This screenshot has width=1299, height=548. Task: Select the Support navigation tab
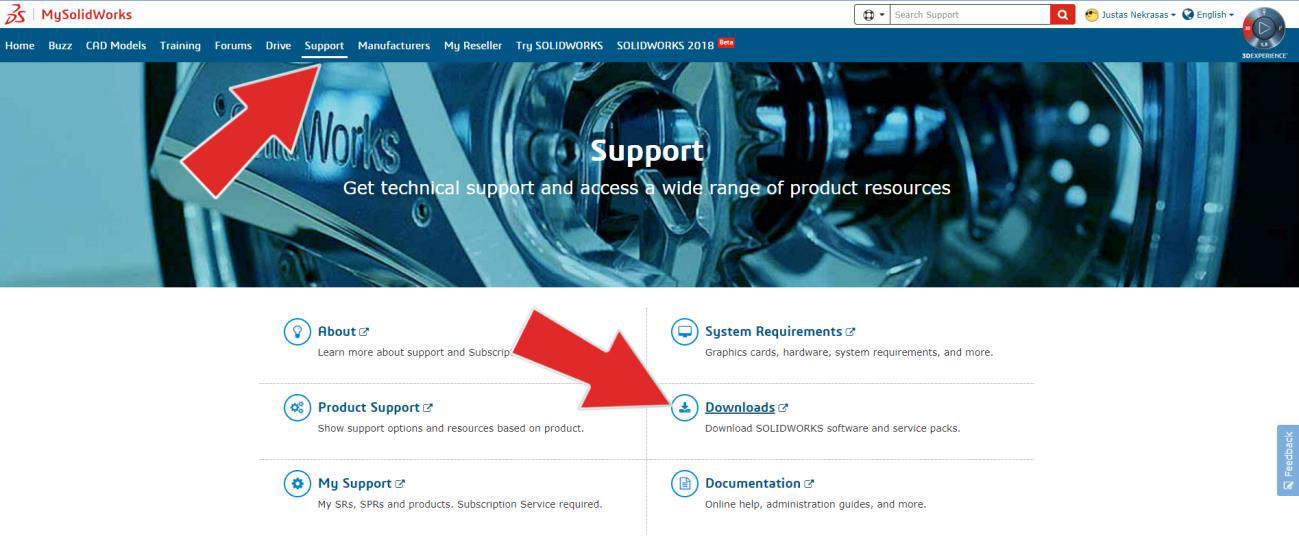[324, 46]
